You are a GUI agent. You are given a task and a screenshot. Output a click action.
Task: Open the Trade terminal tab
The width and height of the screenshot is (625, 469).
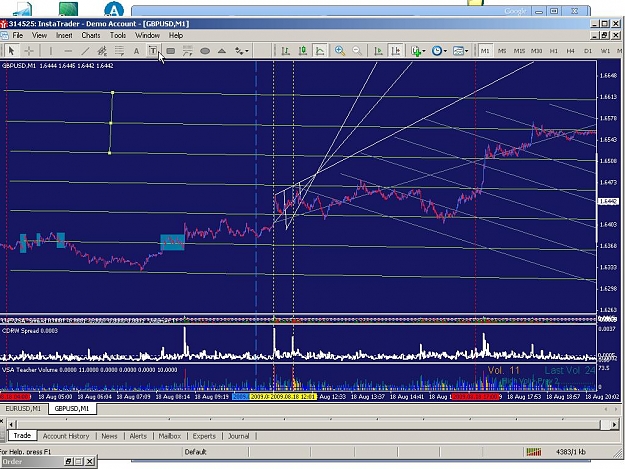(x=22, y=436)
